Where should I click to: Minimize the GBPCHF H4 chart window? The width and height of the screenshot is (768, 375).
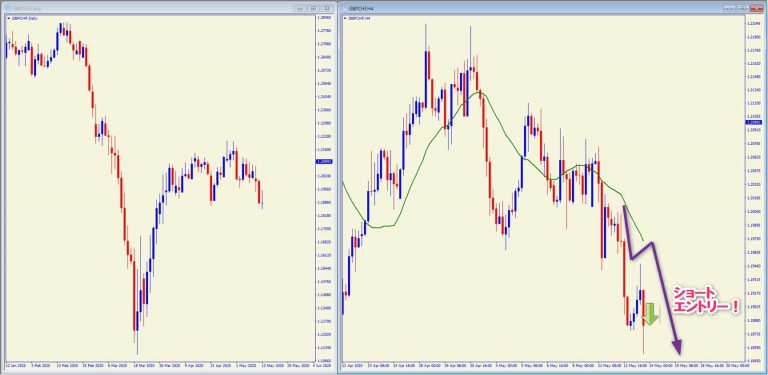coord(730,8)
